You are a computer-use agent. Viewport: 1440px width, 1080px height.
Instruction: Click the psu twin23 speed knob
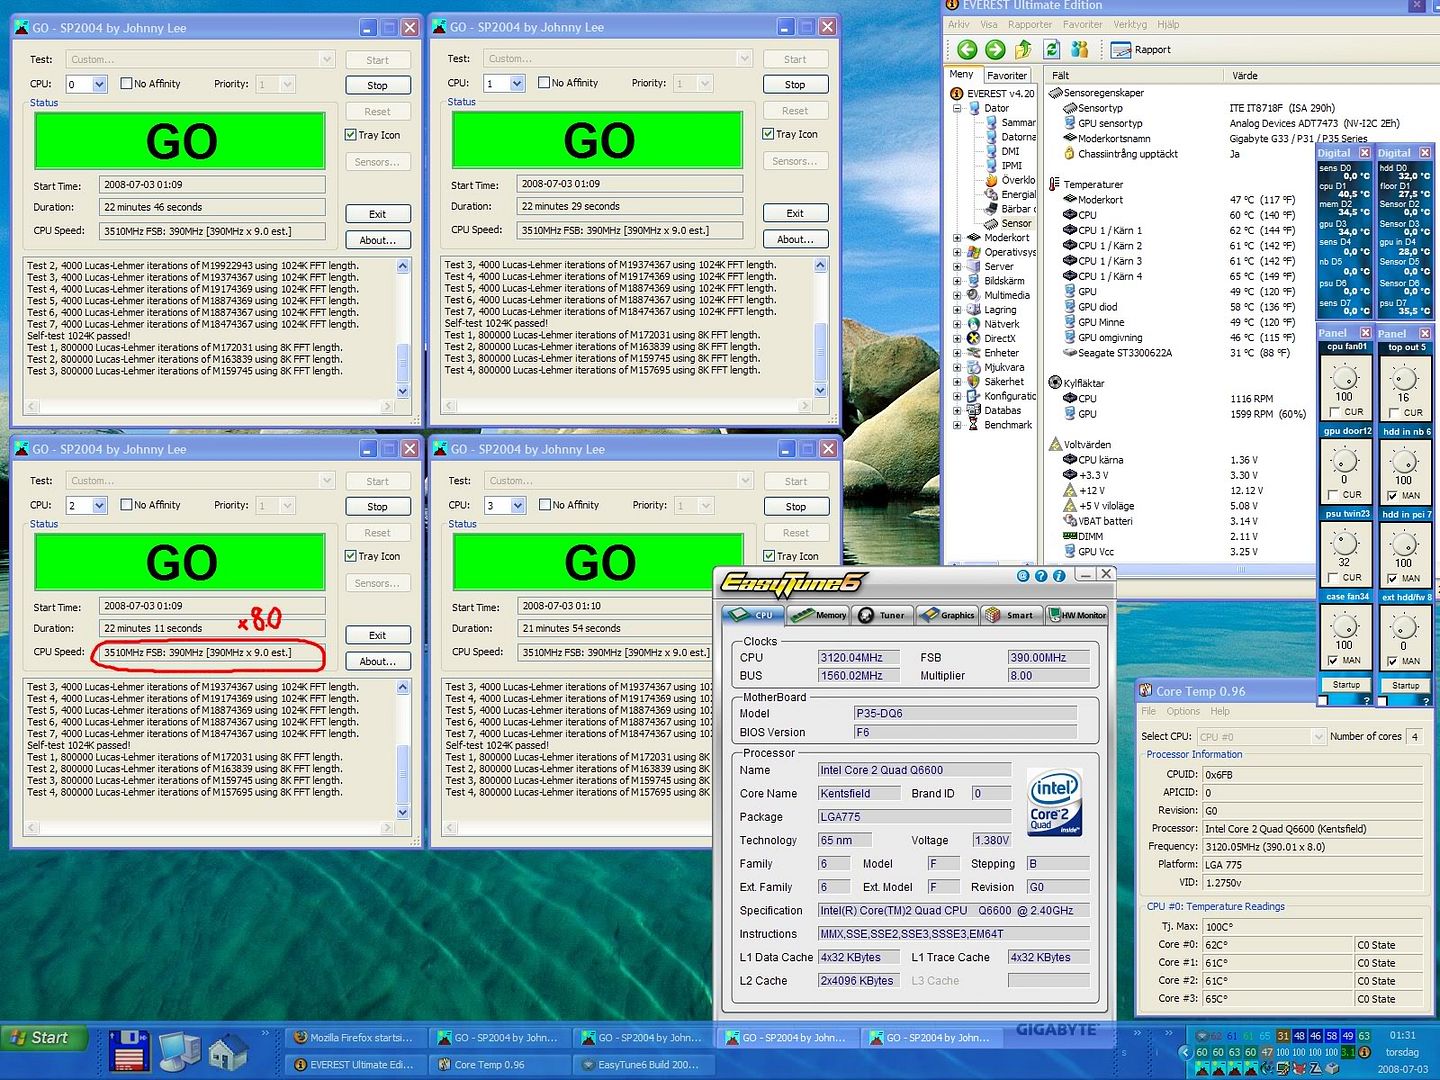(x=1345, y=543)
